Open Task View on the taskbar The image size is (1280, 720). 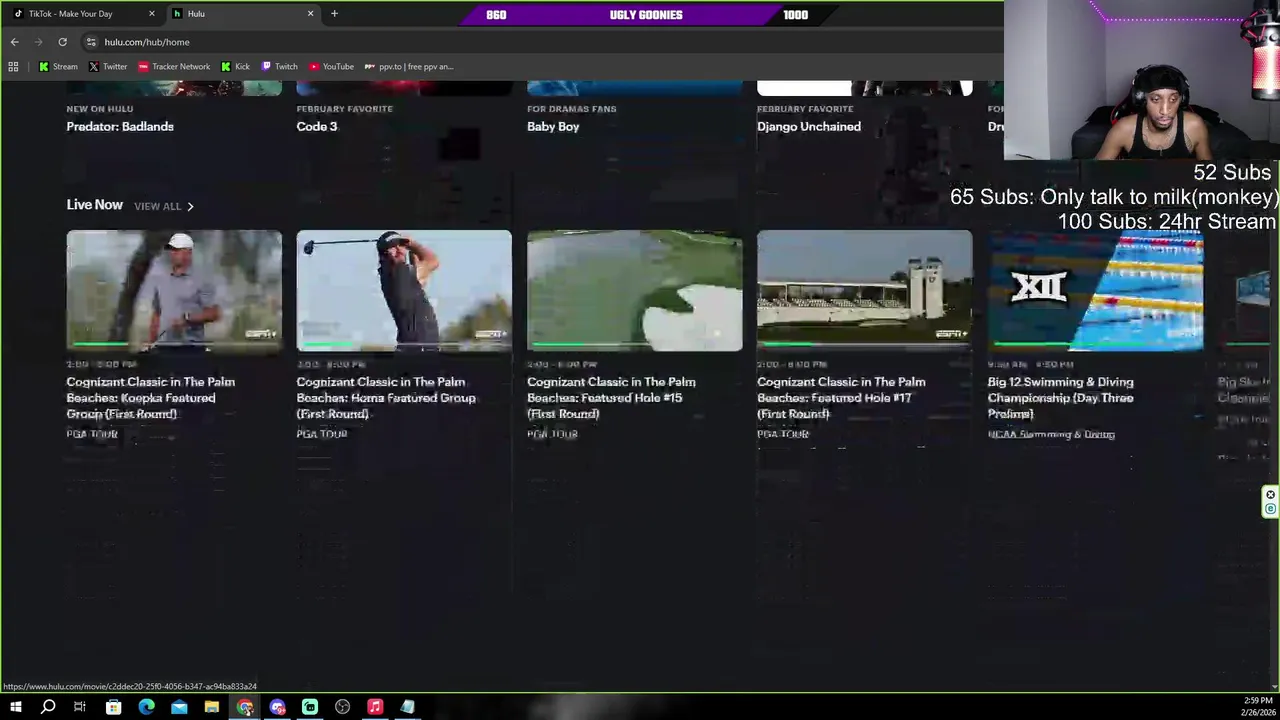[x=80, y=707]
